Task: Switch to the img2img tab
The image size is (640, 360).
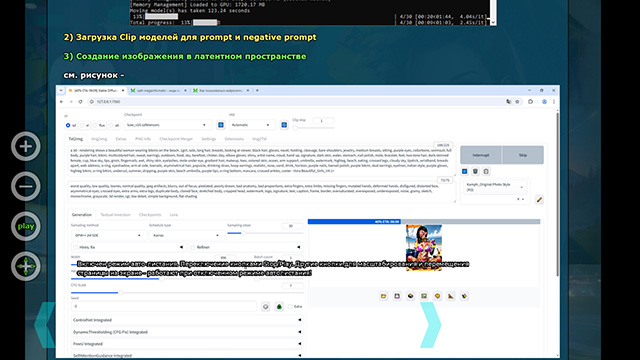Action: (x=99, y=139)
